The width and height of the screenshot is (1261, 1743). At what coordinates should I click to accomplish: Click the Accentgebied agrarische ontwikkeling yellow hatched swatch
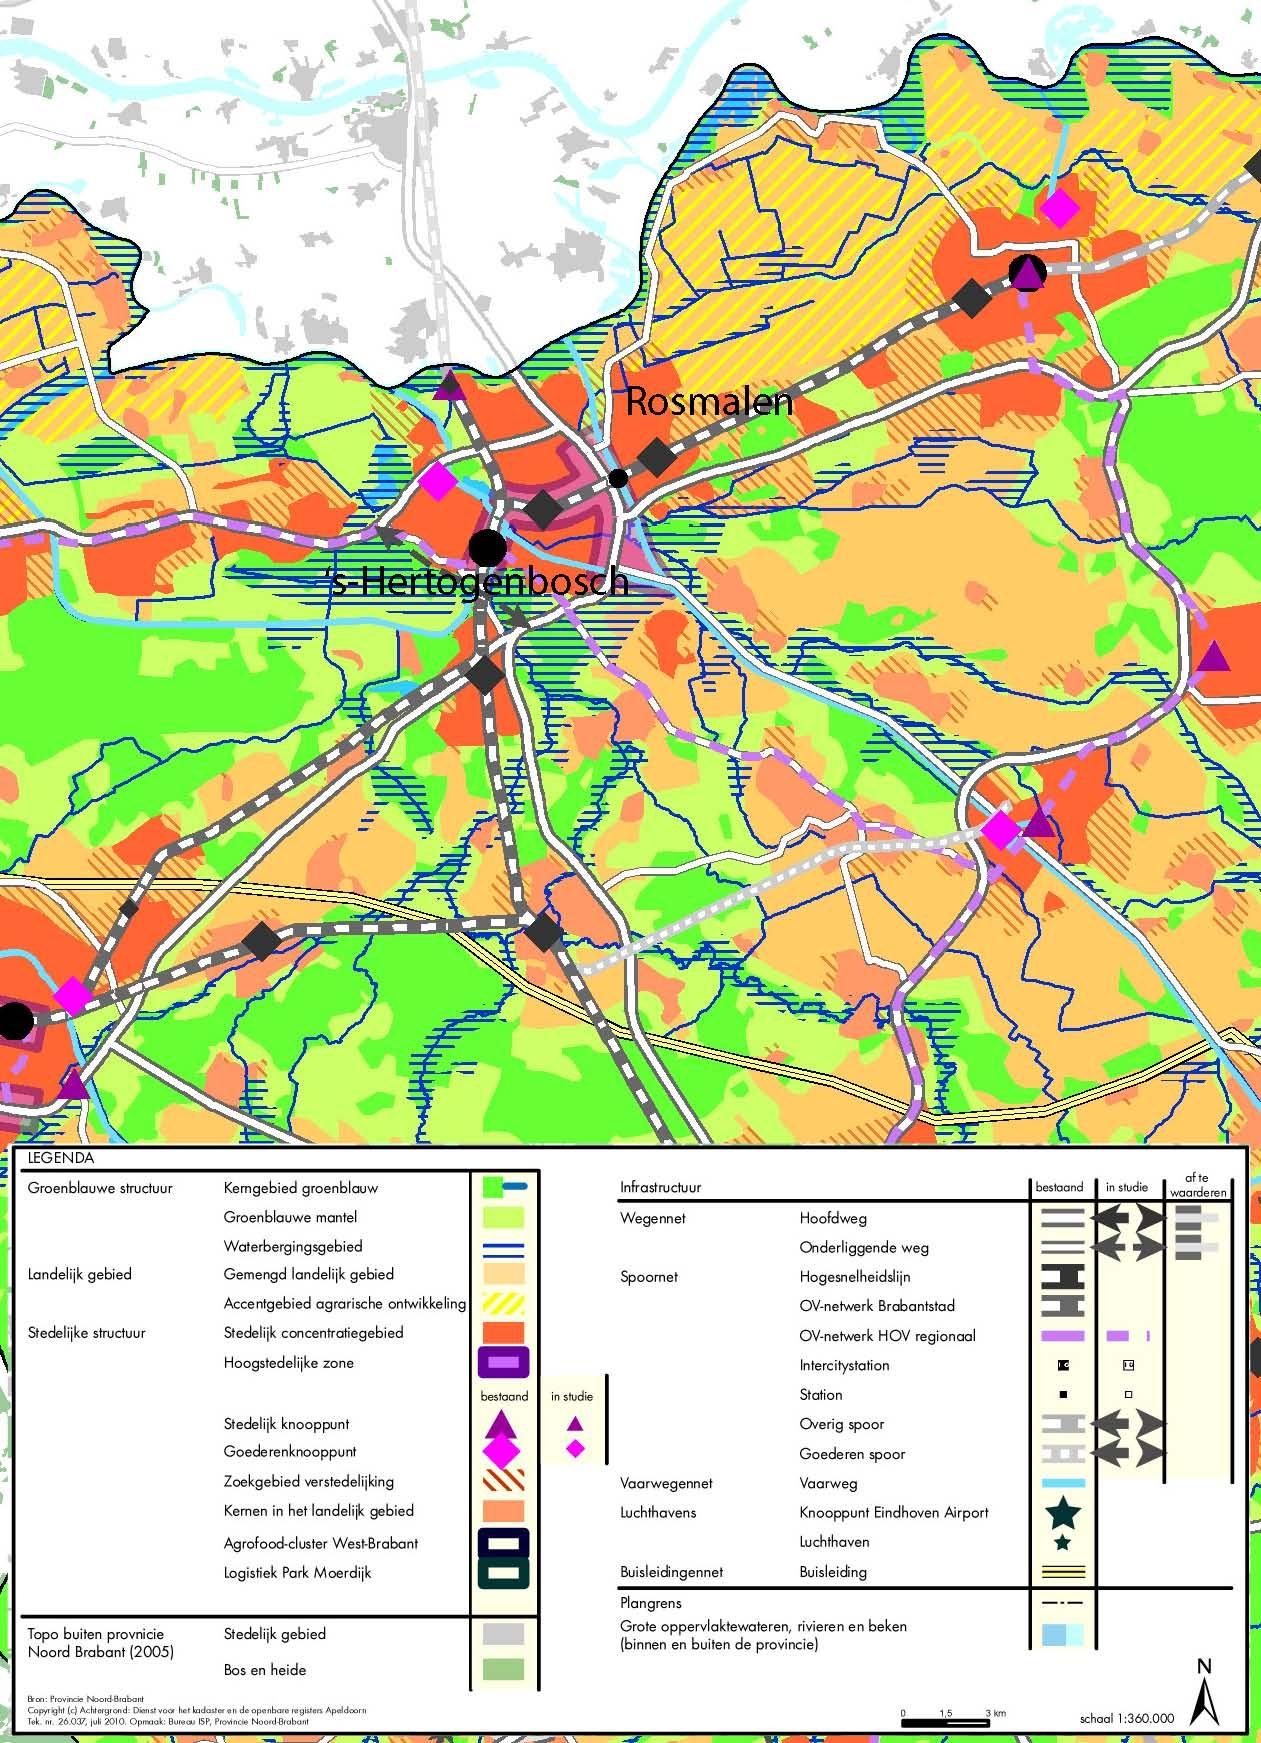[504, 1303]
